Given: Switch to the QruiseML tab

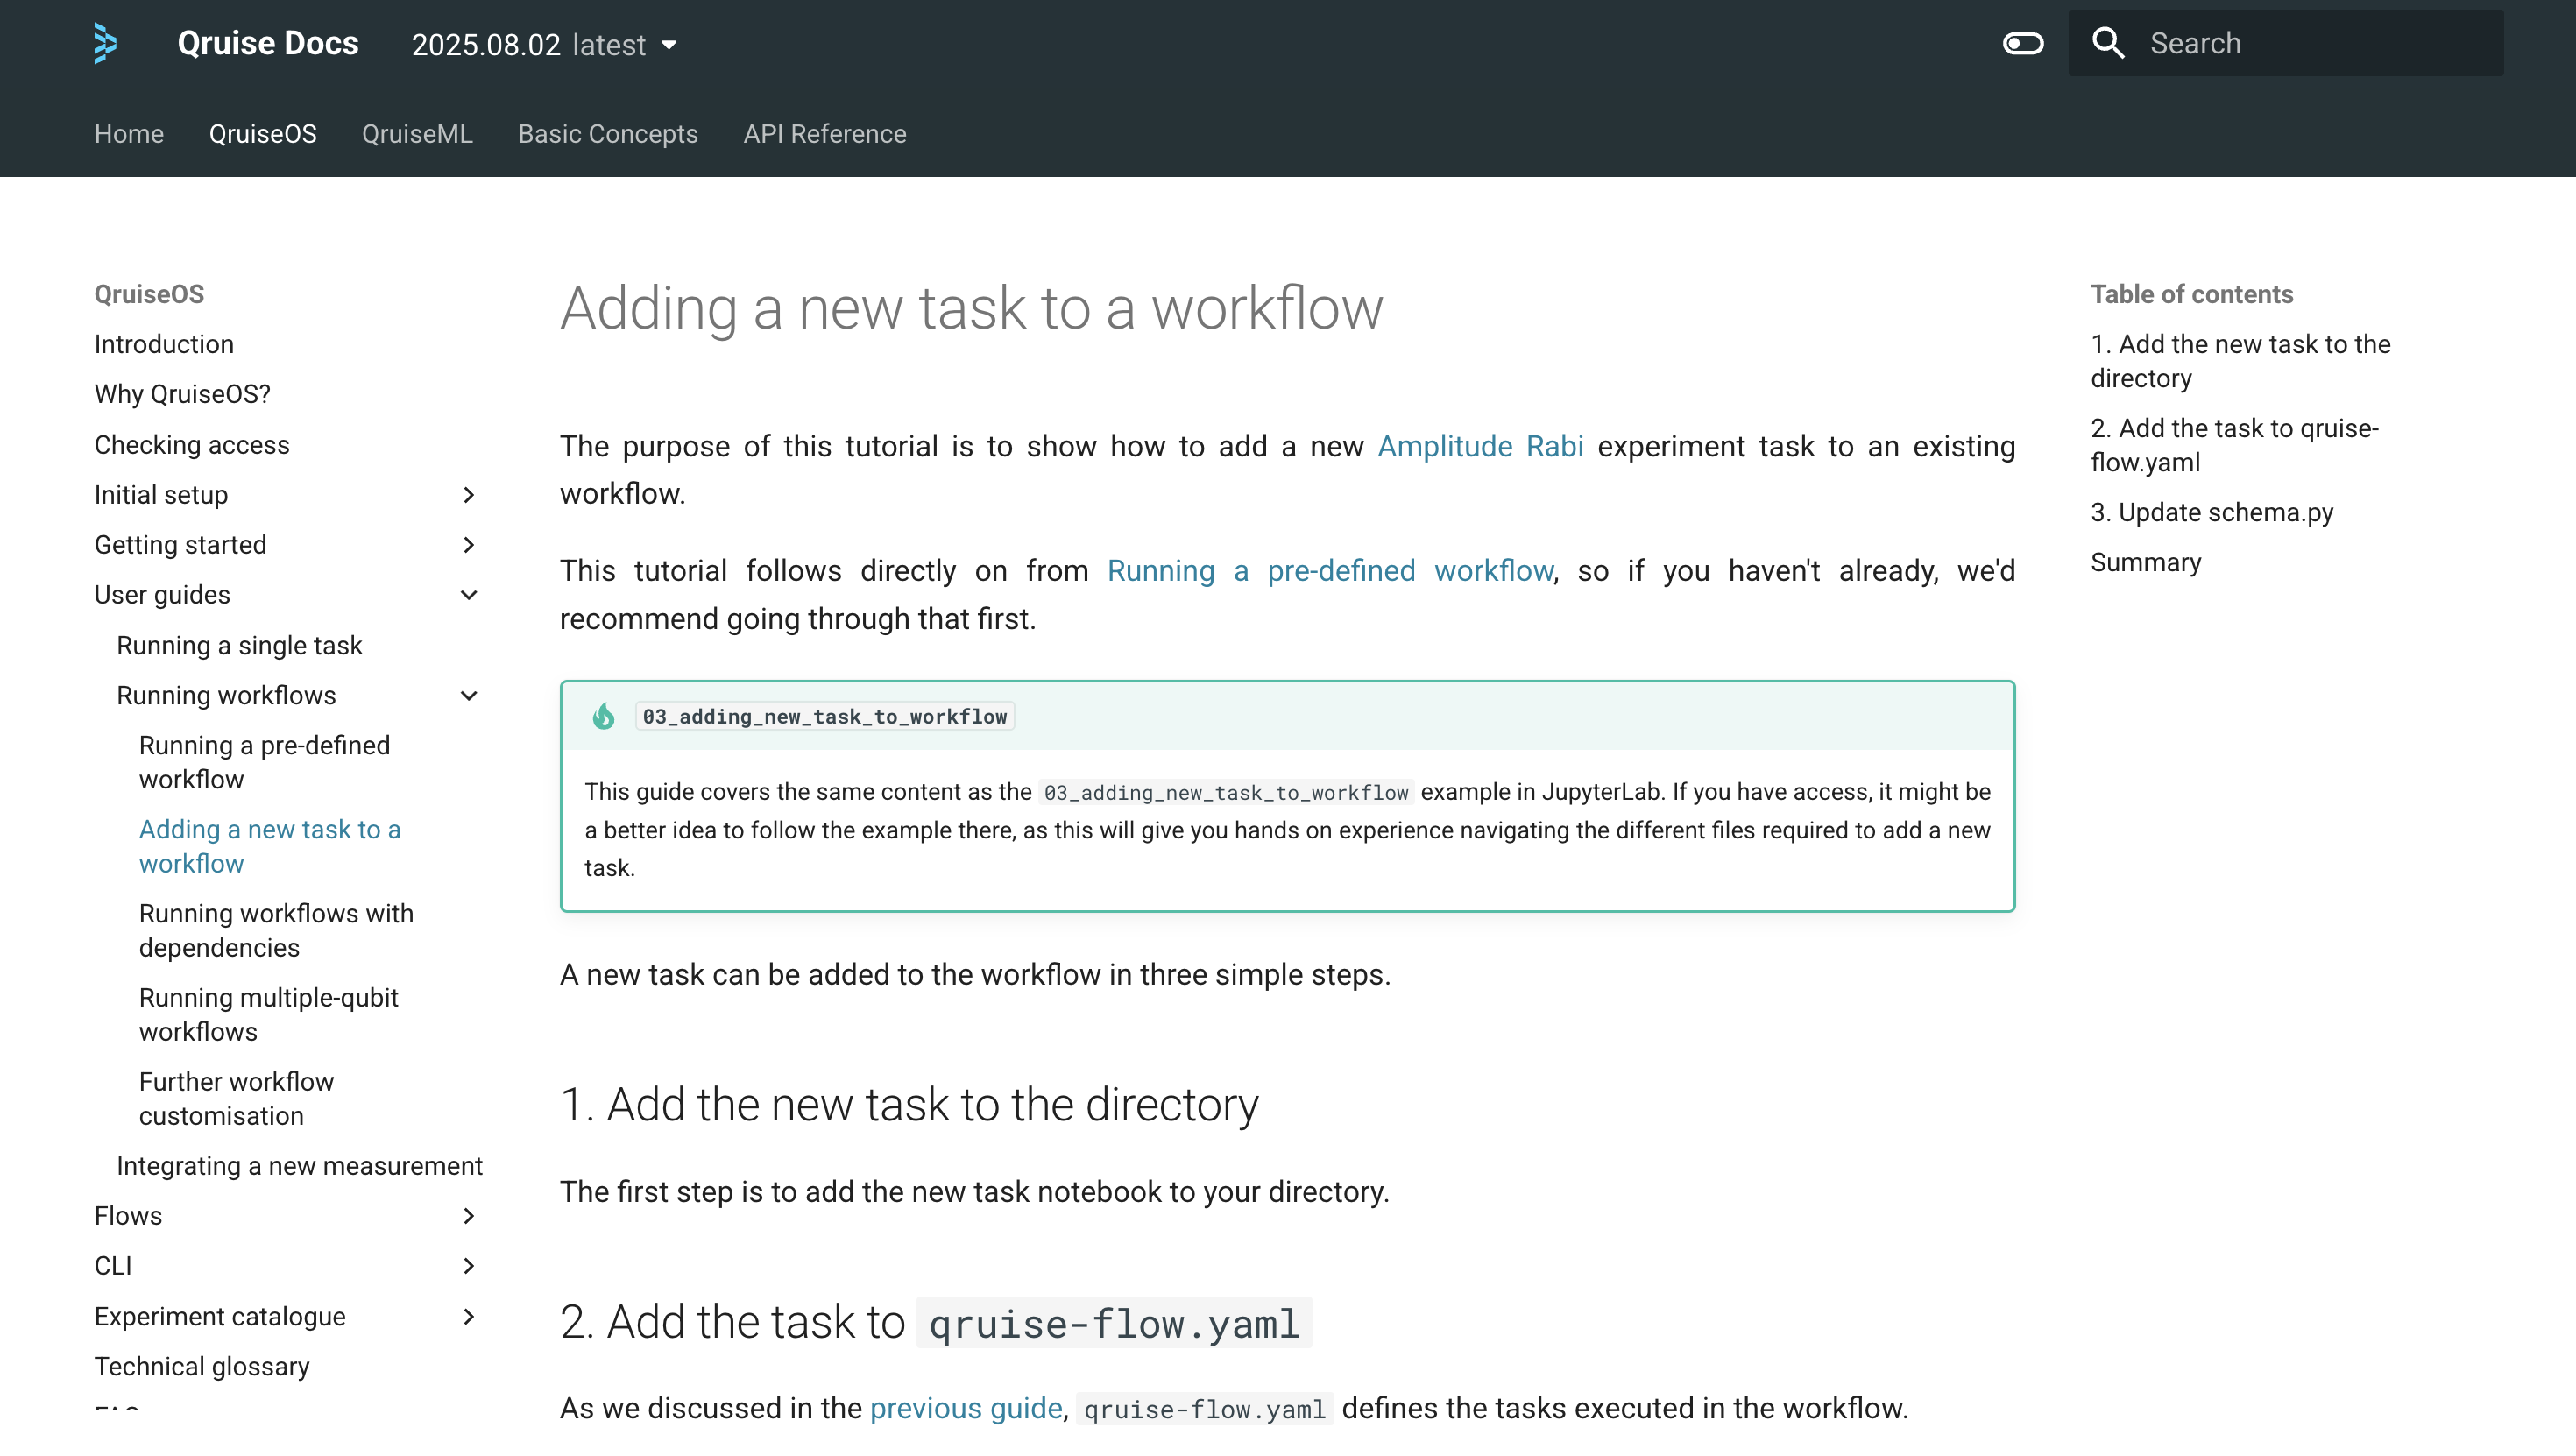Looking at the screenshot, I should (417, 134).
